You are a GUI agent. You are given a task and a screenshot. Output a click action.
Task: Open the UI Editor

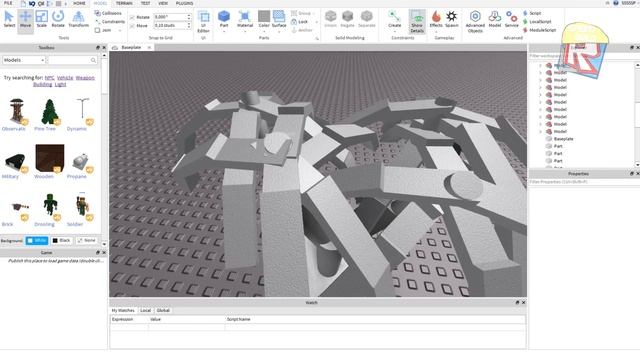click(203, 22)
